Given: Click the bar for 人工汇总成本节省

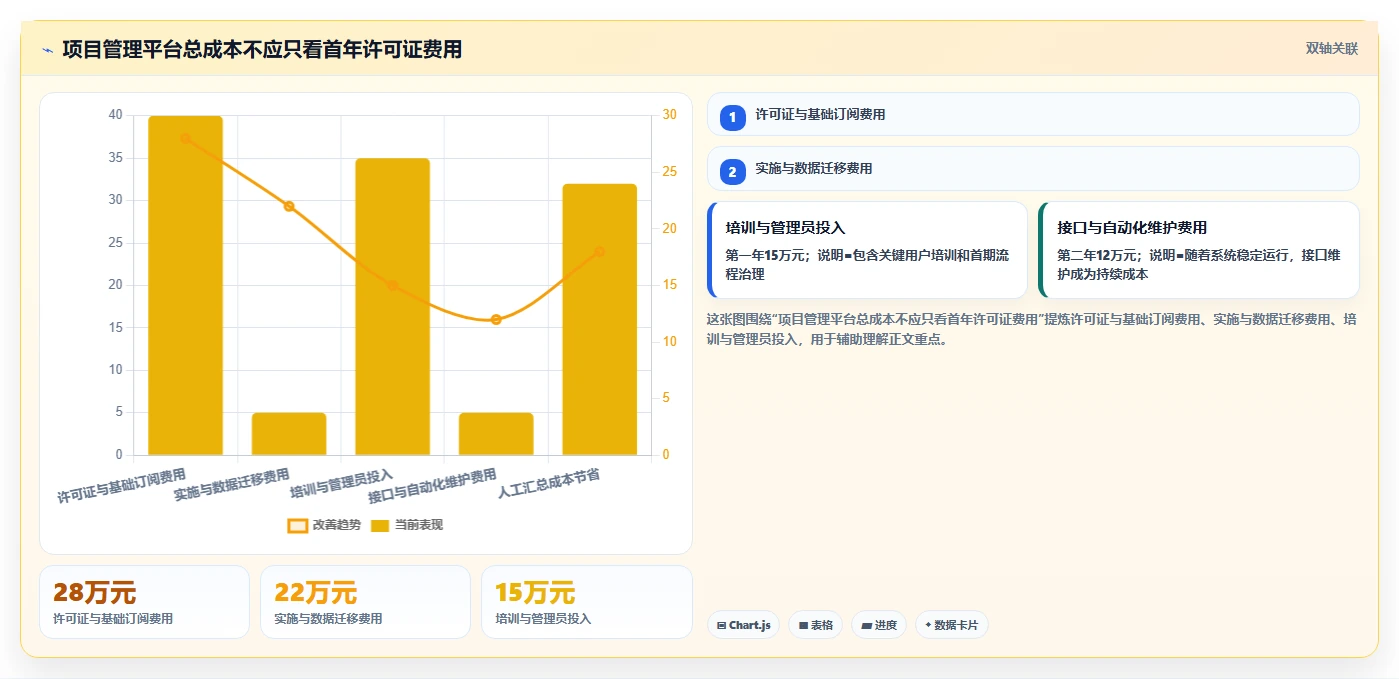Looking at the screenshot, I should click(600, 319).
